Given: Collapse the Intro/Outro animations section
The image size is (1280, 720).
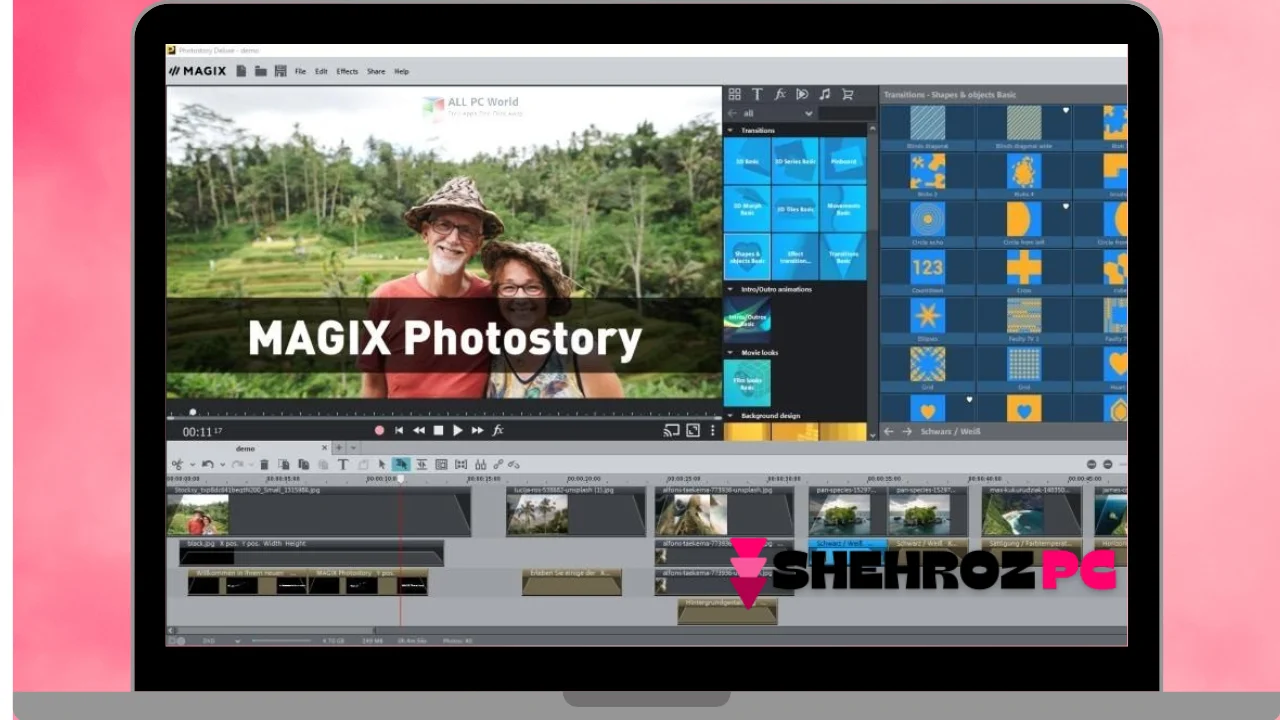Looking at the screenshot, I should pos(730,289).
